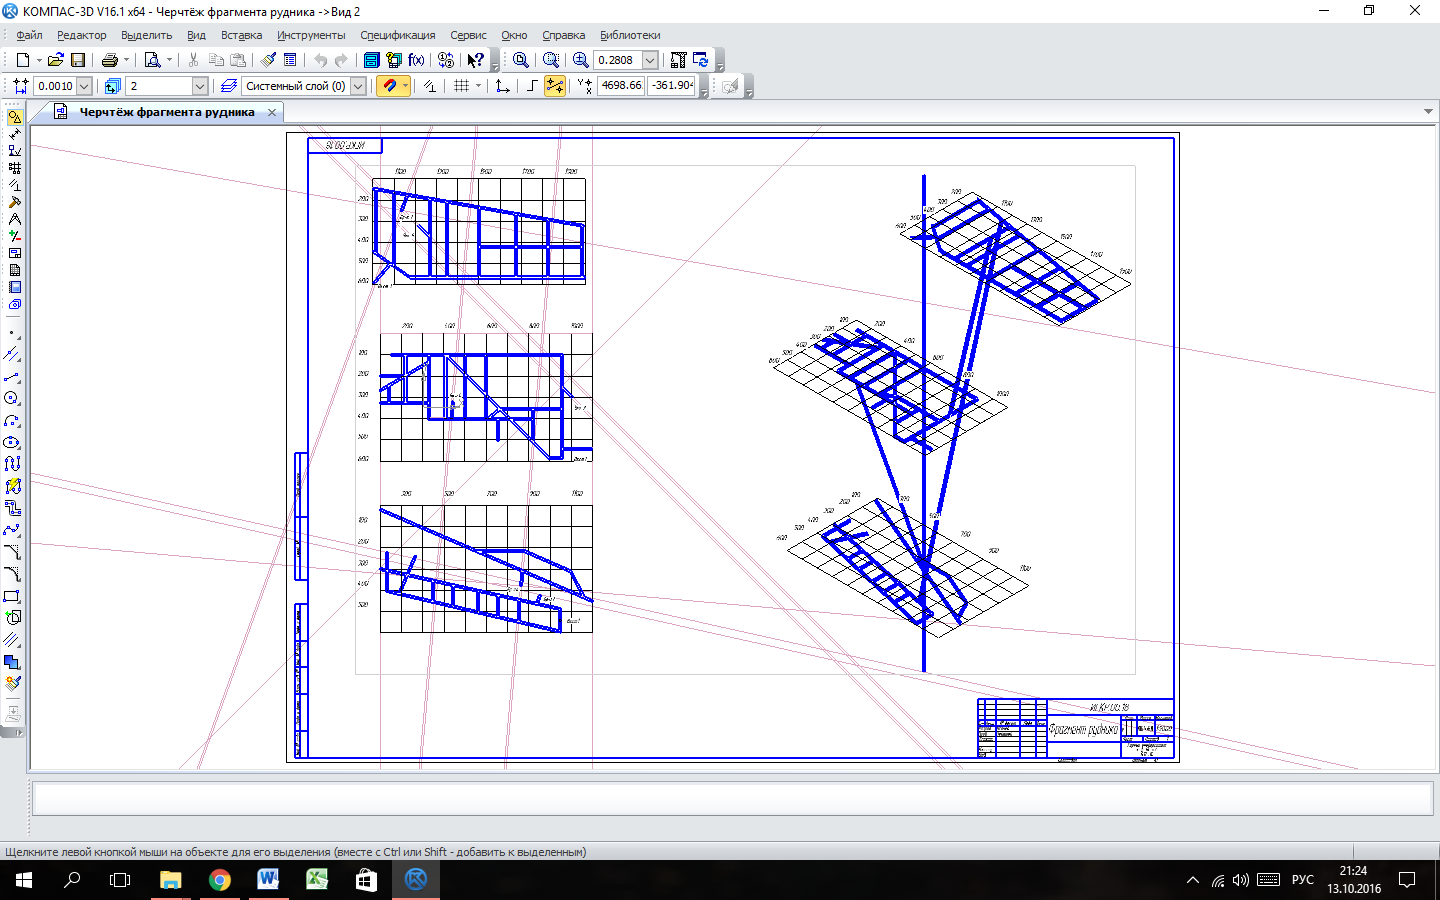
Task: Expand the snap settings dropdown arrow
Action: pyautogui.click(x=405, y=86)
